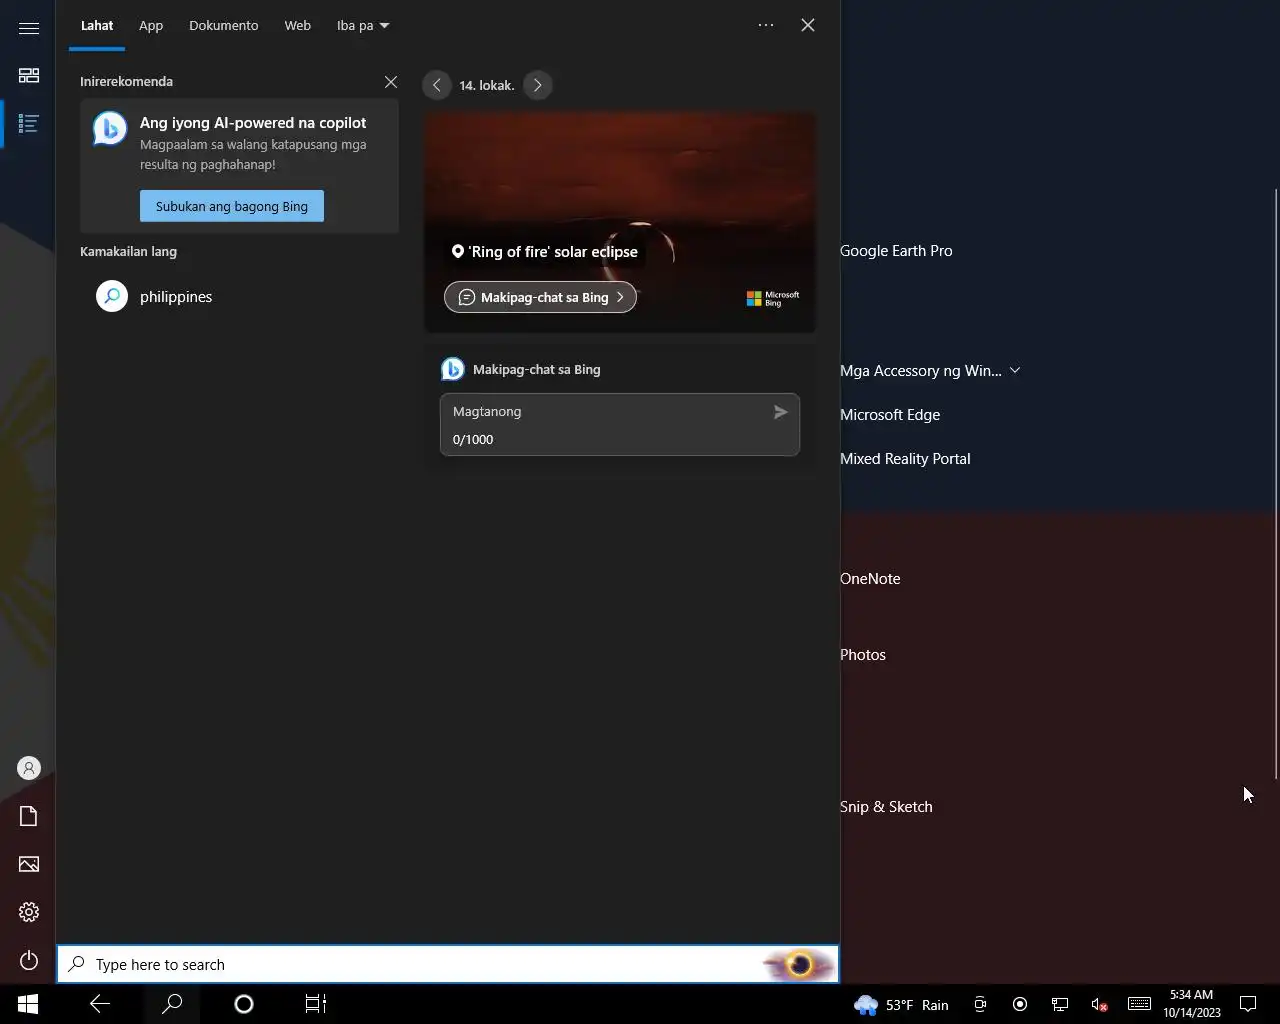Click the Meet Now tray icon
The height and width of the screenshot is (1024, 1280).
point(980,1005)
